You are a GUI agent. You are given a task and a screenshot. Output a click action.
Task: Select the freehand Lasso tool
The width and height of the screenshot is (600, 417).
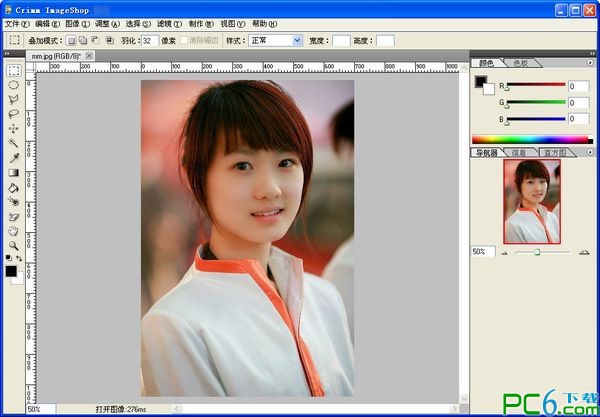[x=14, y=114]
